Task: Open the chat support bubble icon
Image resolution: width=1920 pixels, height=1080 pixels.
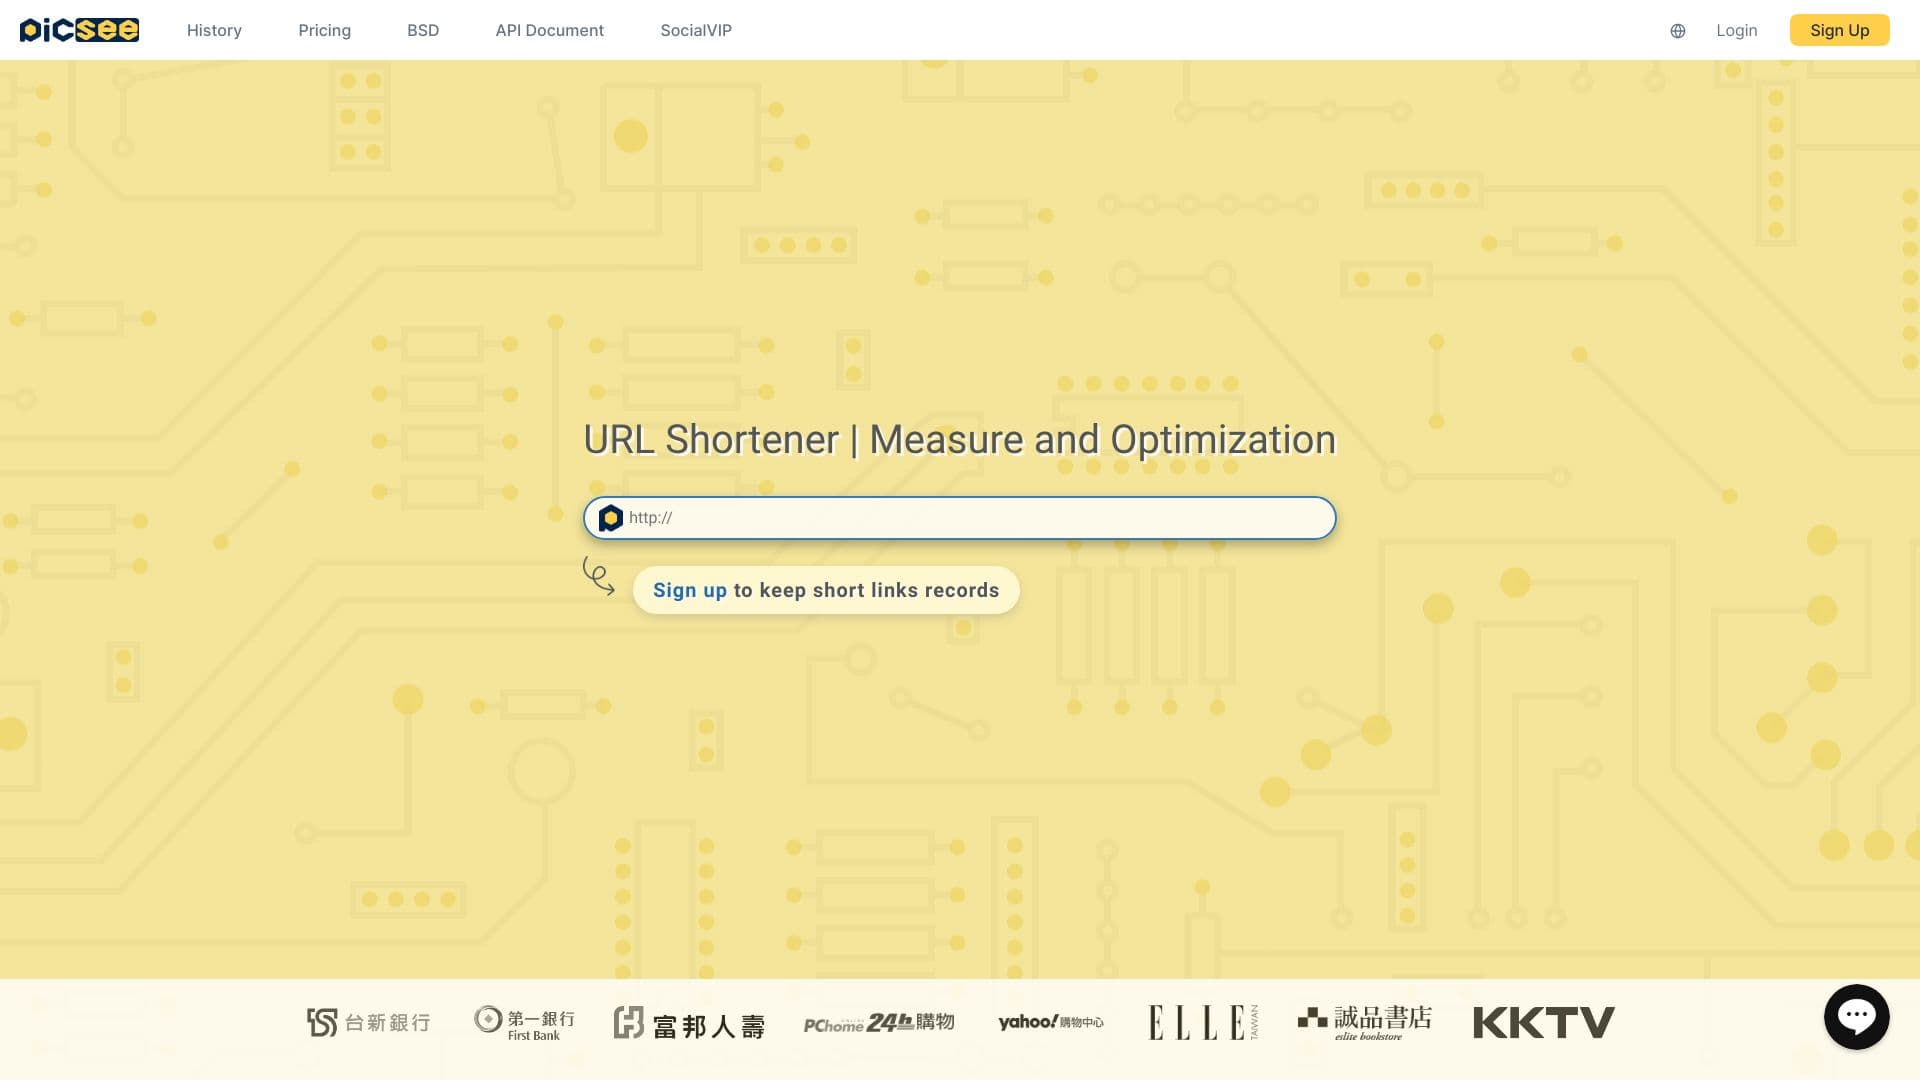Action: [1857, 1016]
